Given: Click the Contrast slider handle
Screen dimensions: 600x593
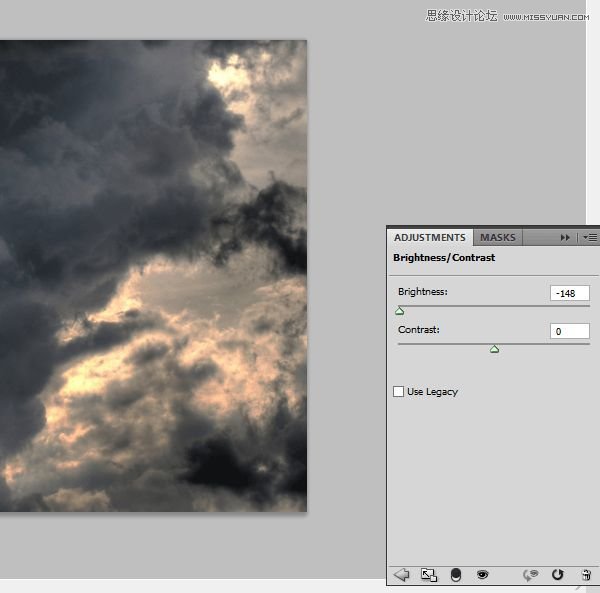Looking at the screenshot, I should tap(494, 349).
